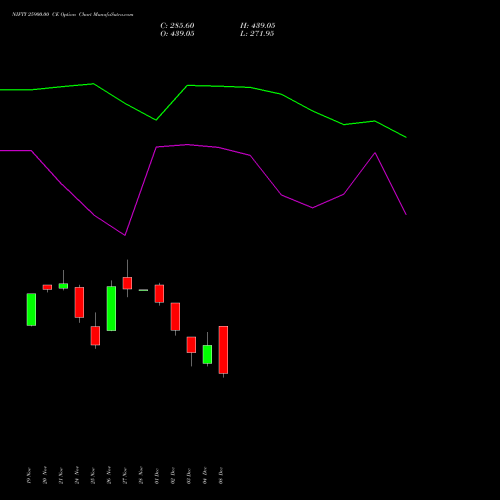
Task: Select the open value O: 439.05
Action: coord(177,34)
